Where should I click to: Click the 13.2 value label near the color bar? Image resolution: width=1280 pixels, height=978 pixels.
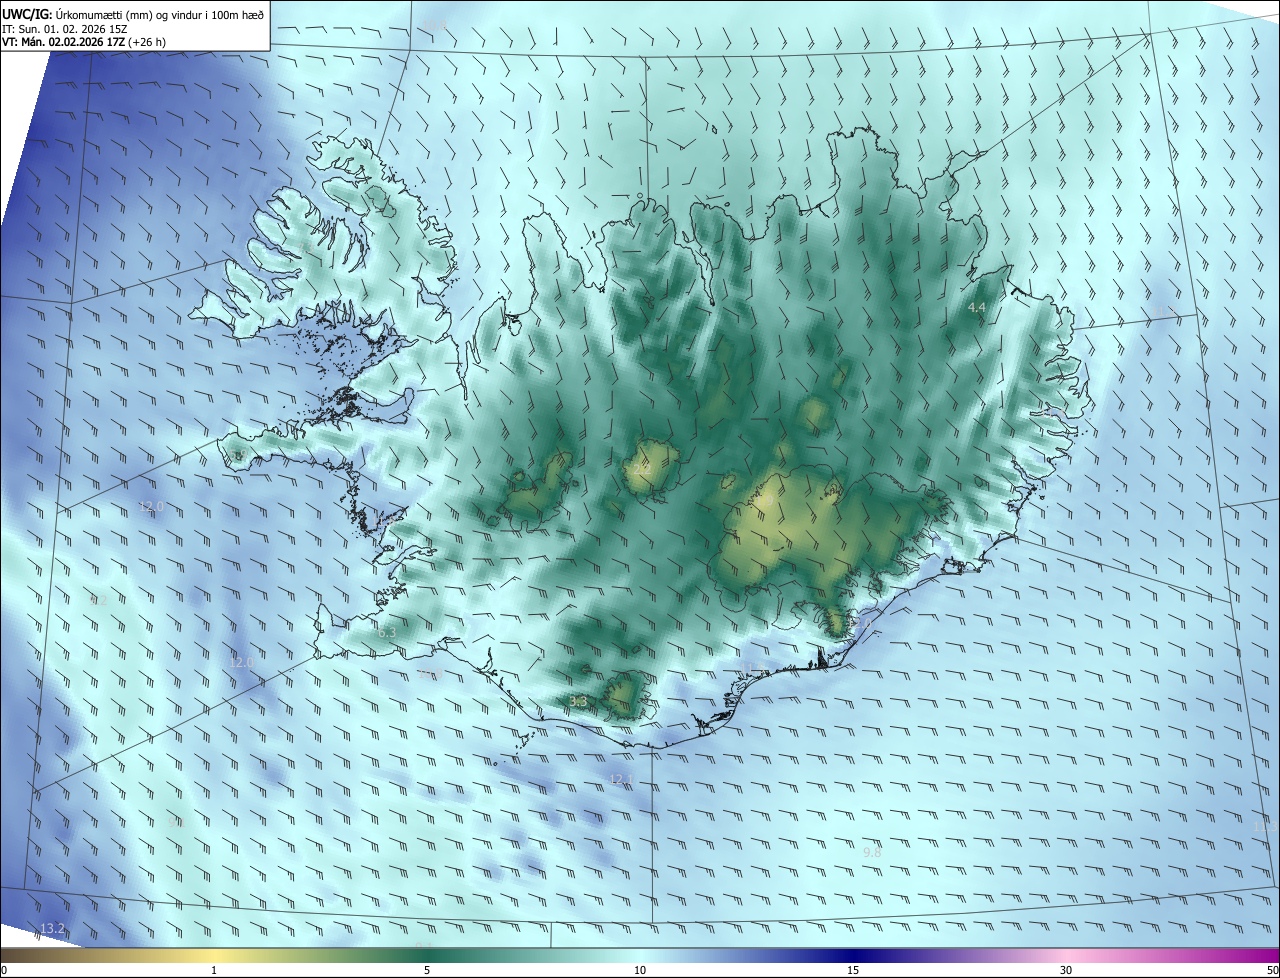pos(52,929)
